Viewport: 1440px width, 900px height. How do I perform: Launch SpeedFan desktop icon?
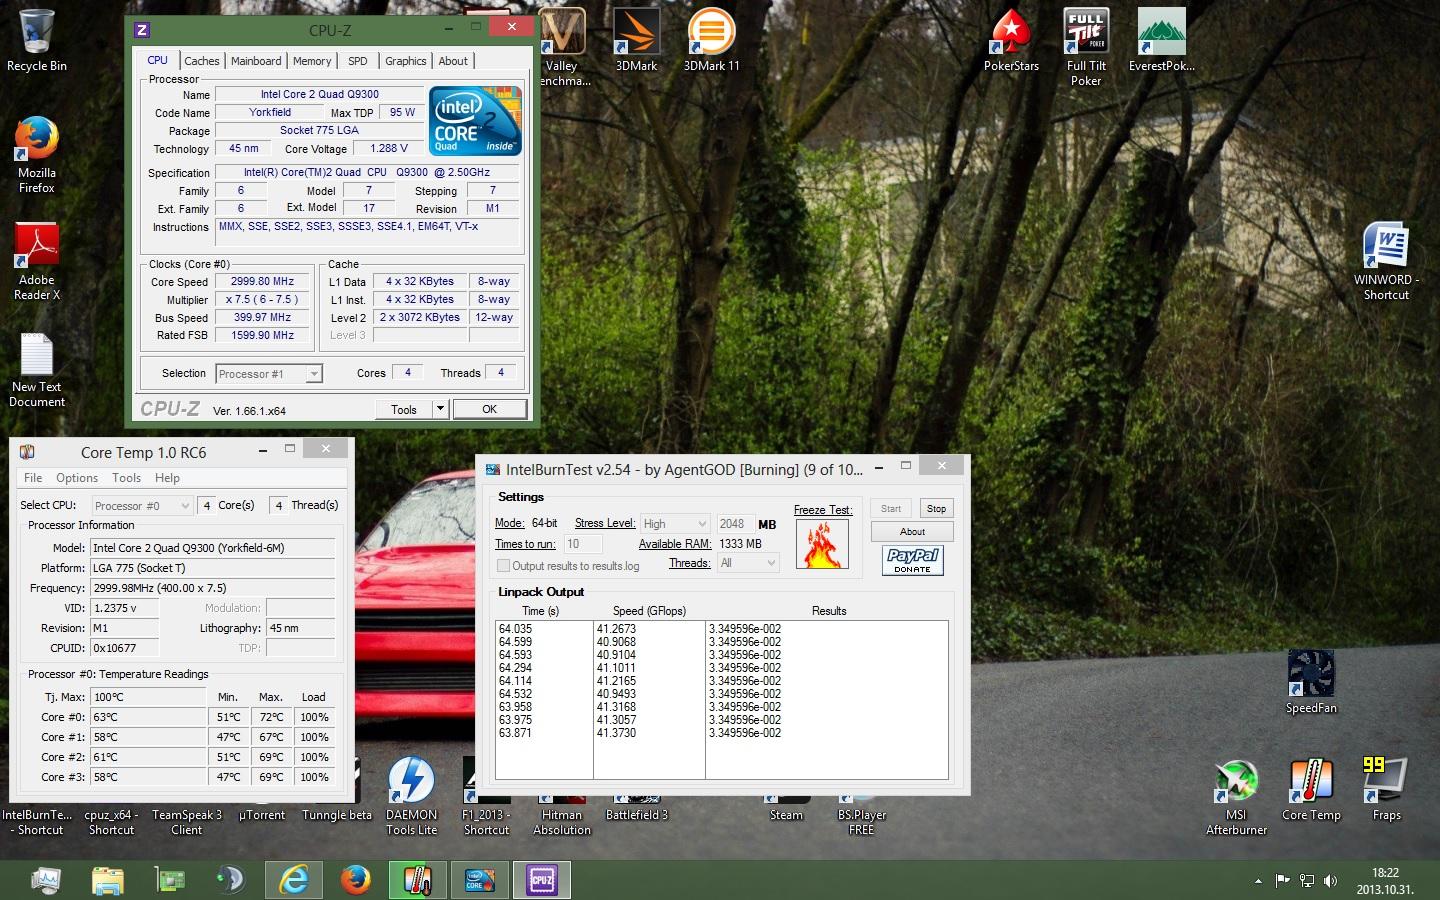[x=1311, y=682]
